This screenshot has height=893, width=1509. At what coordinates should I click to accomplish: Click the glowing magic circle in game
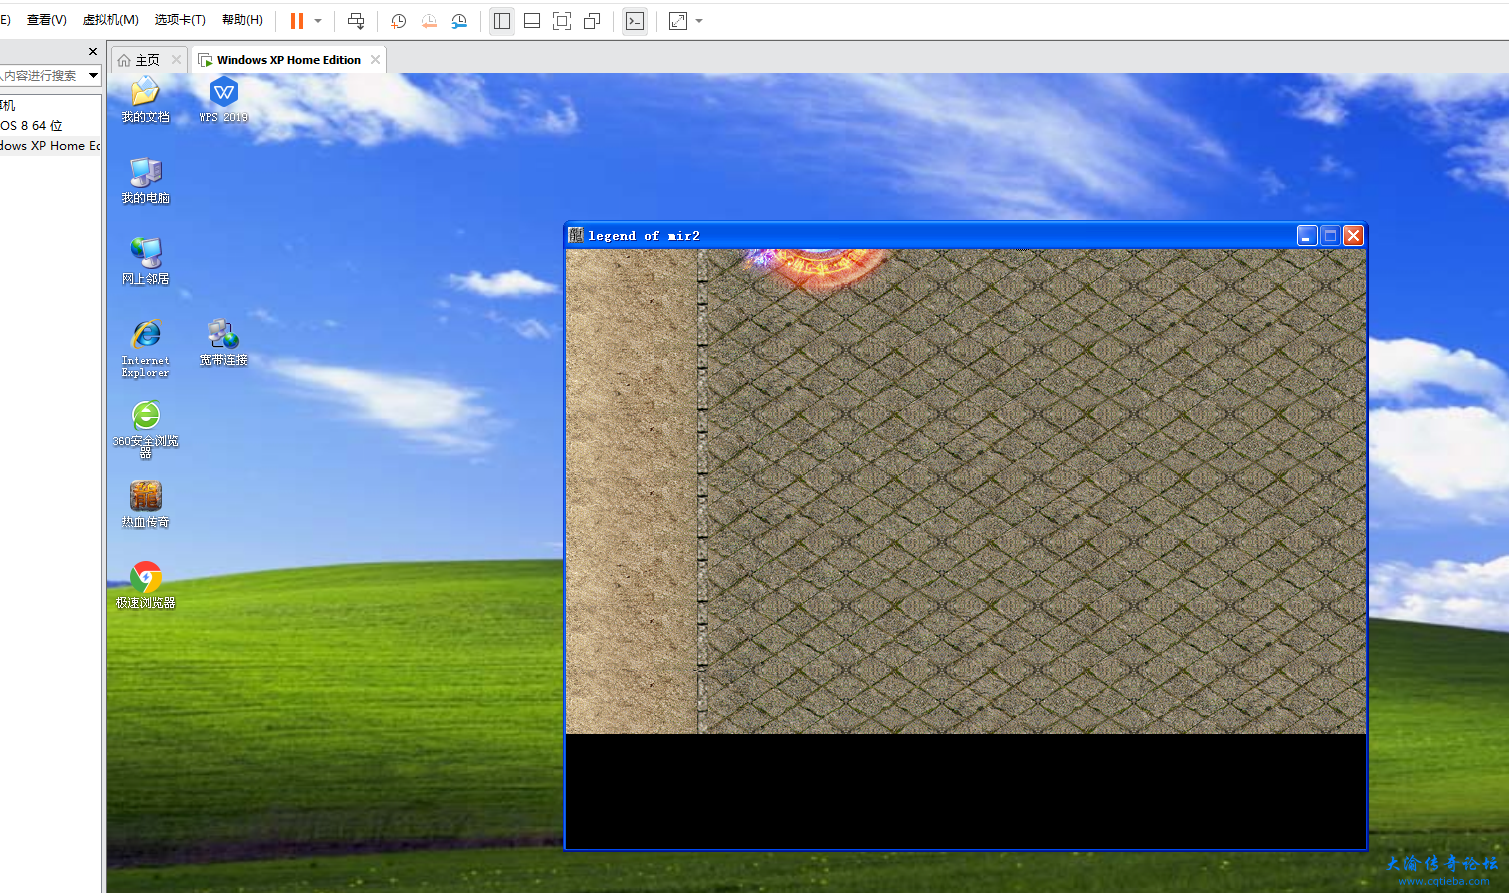817,268
